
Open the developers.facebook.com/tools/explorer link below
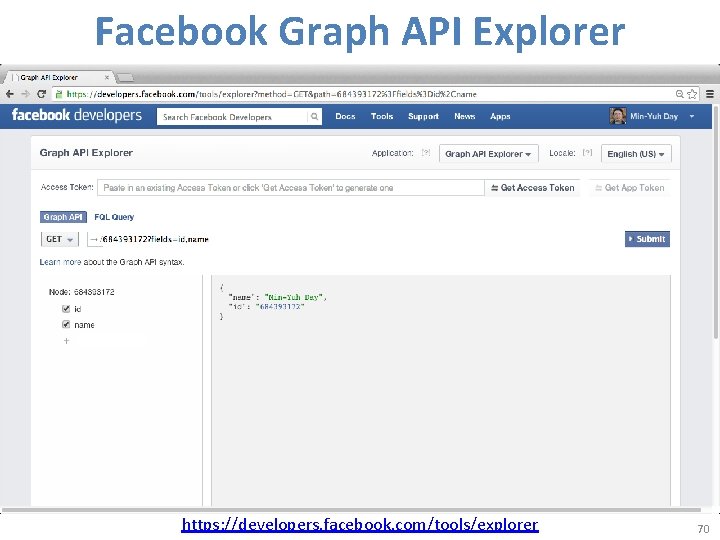pos(360,524)
